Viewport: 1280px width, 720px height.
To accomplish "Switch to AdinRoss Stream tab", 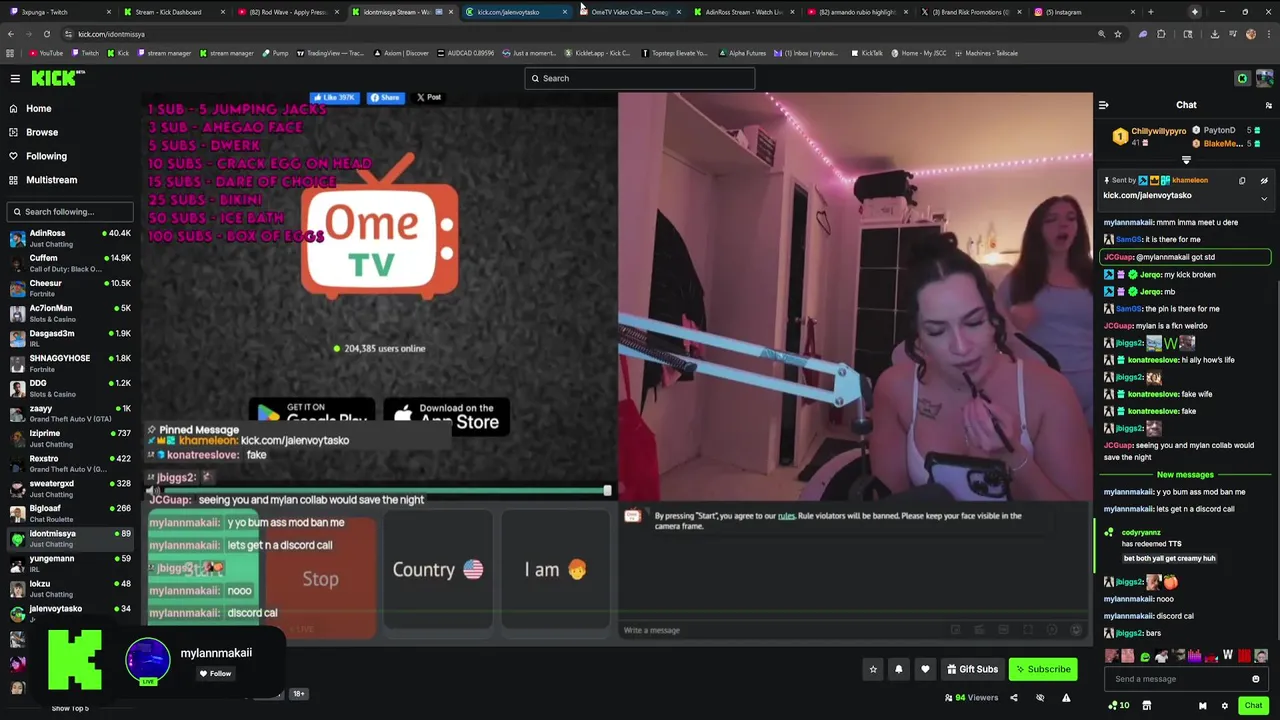I will [745, 12].
